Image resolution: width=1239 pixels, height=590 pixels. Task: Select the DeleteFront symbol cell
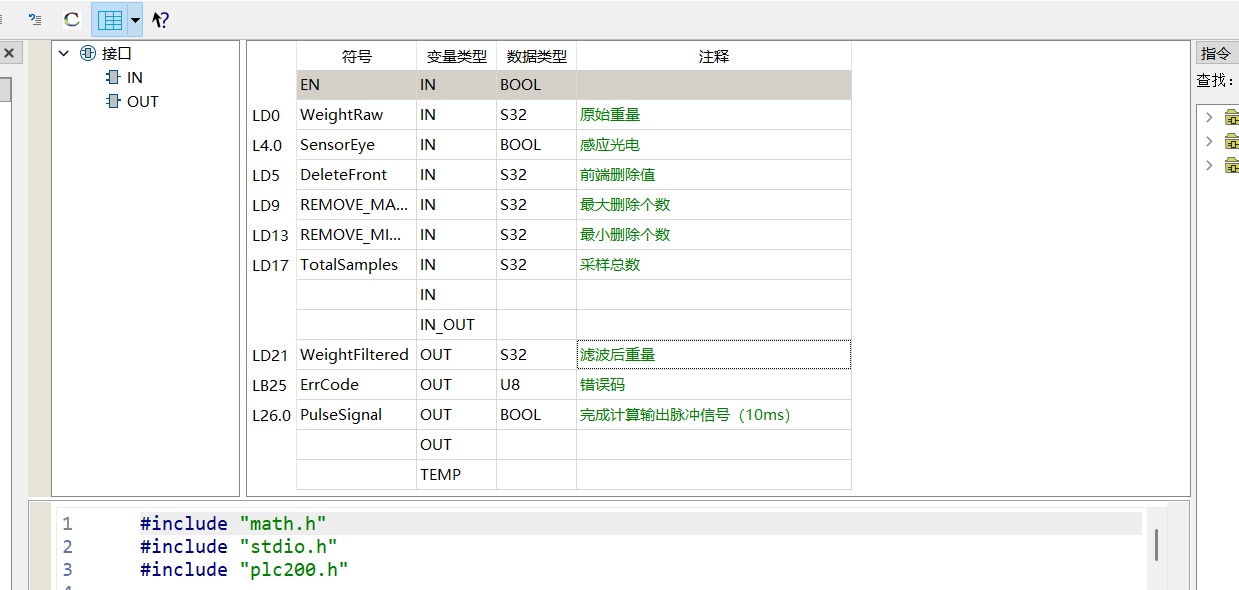coord(356,175)
